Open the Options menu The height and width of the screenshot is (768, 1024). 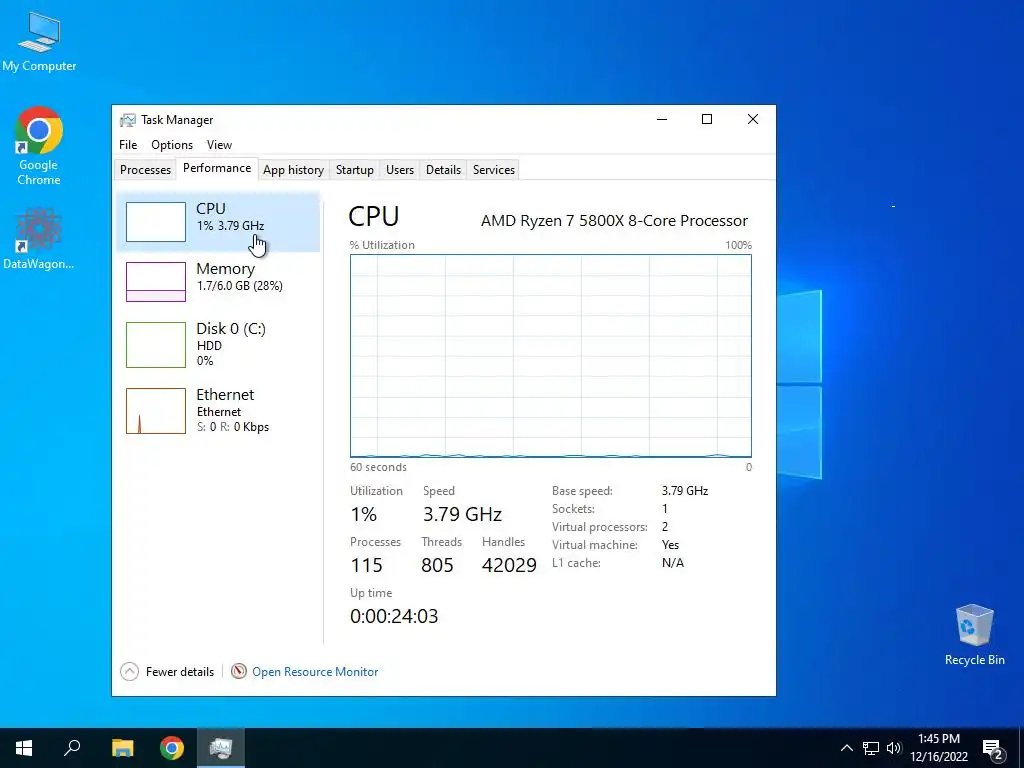click(172, 145)
